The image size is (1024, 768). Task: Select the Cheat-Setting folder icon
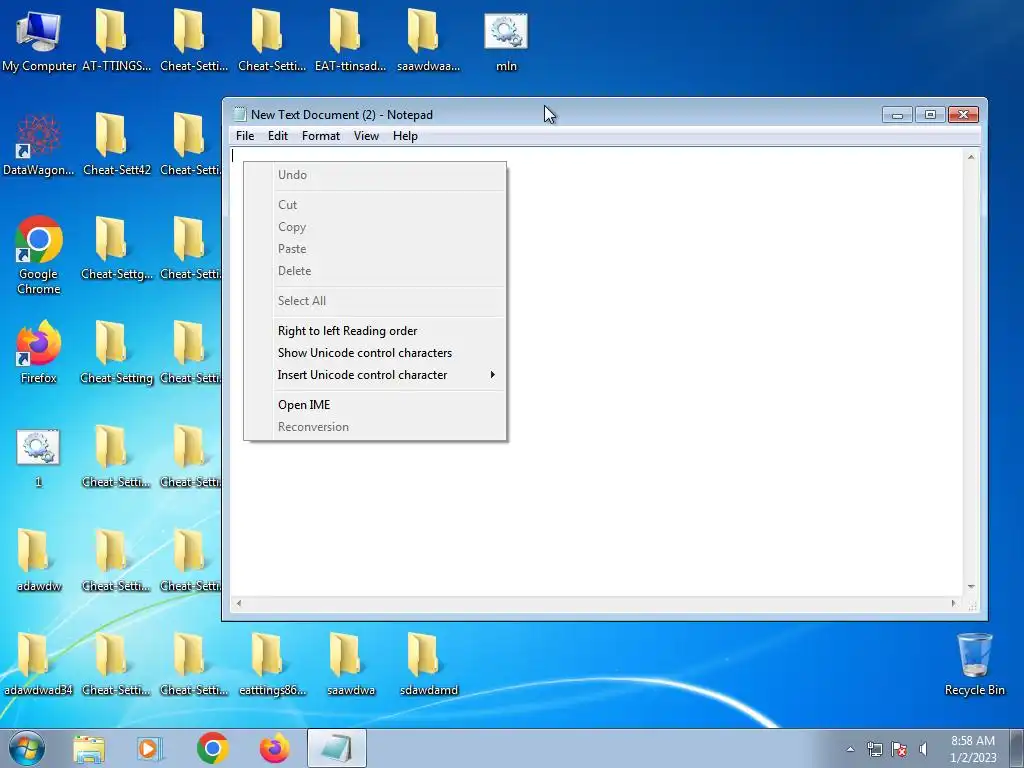(116, 353)
